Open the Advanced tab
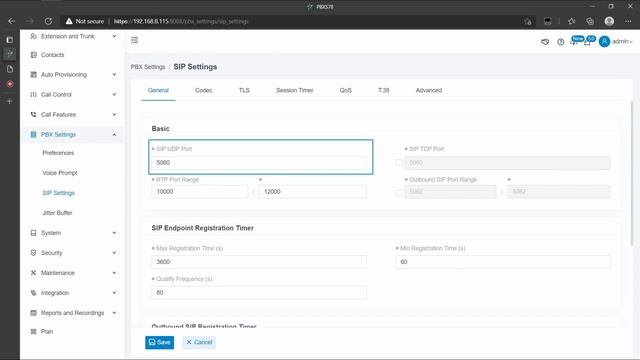The image size is (640, 360). click(x=429, y=90)
